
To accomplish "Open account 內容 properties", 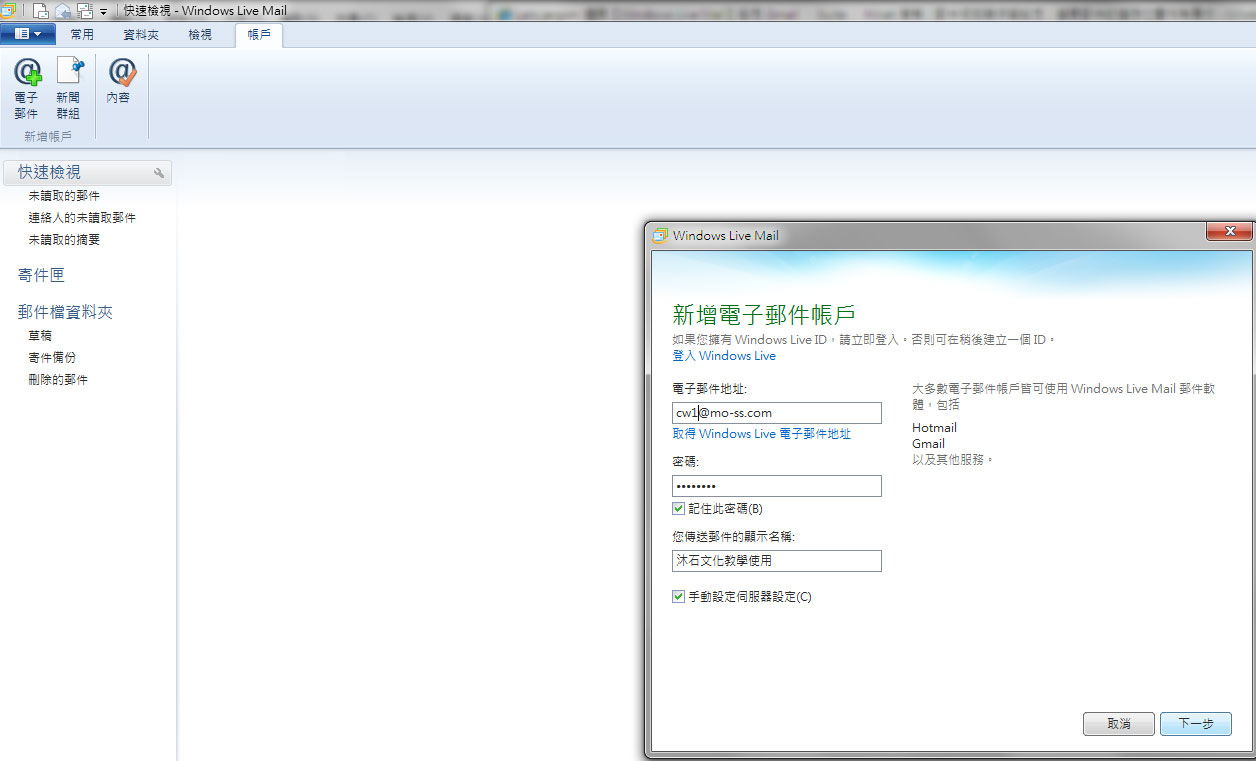I will 119,82.
